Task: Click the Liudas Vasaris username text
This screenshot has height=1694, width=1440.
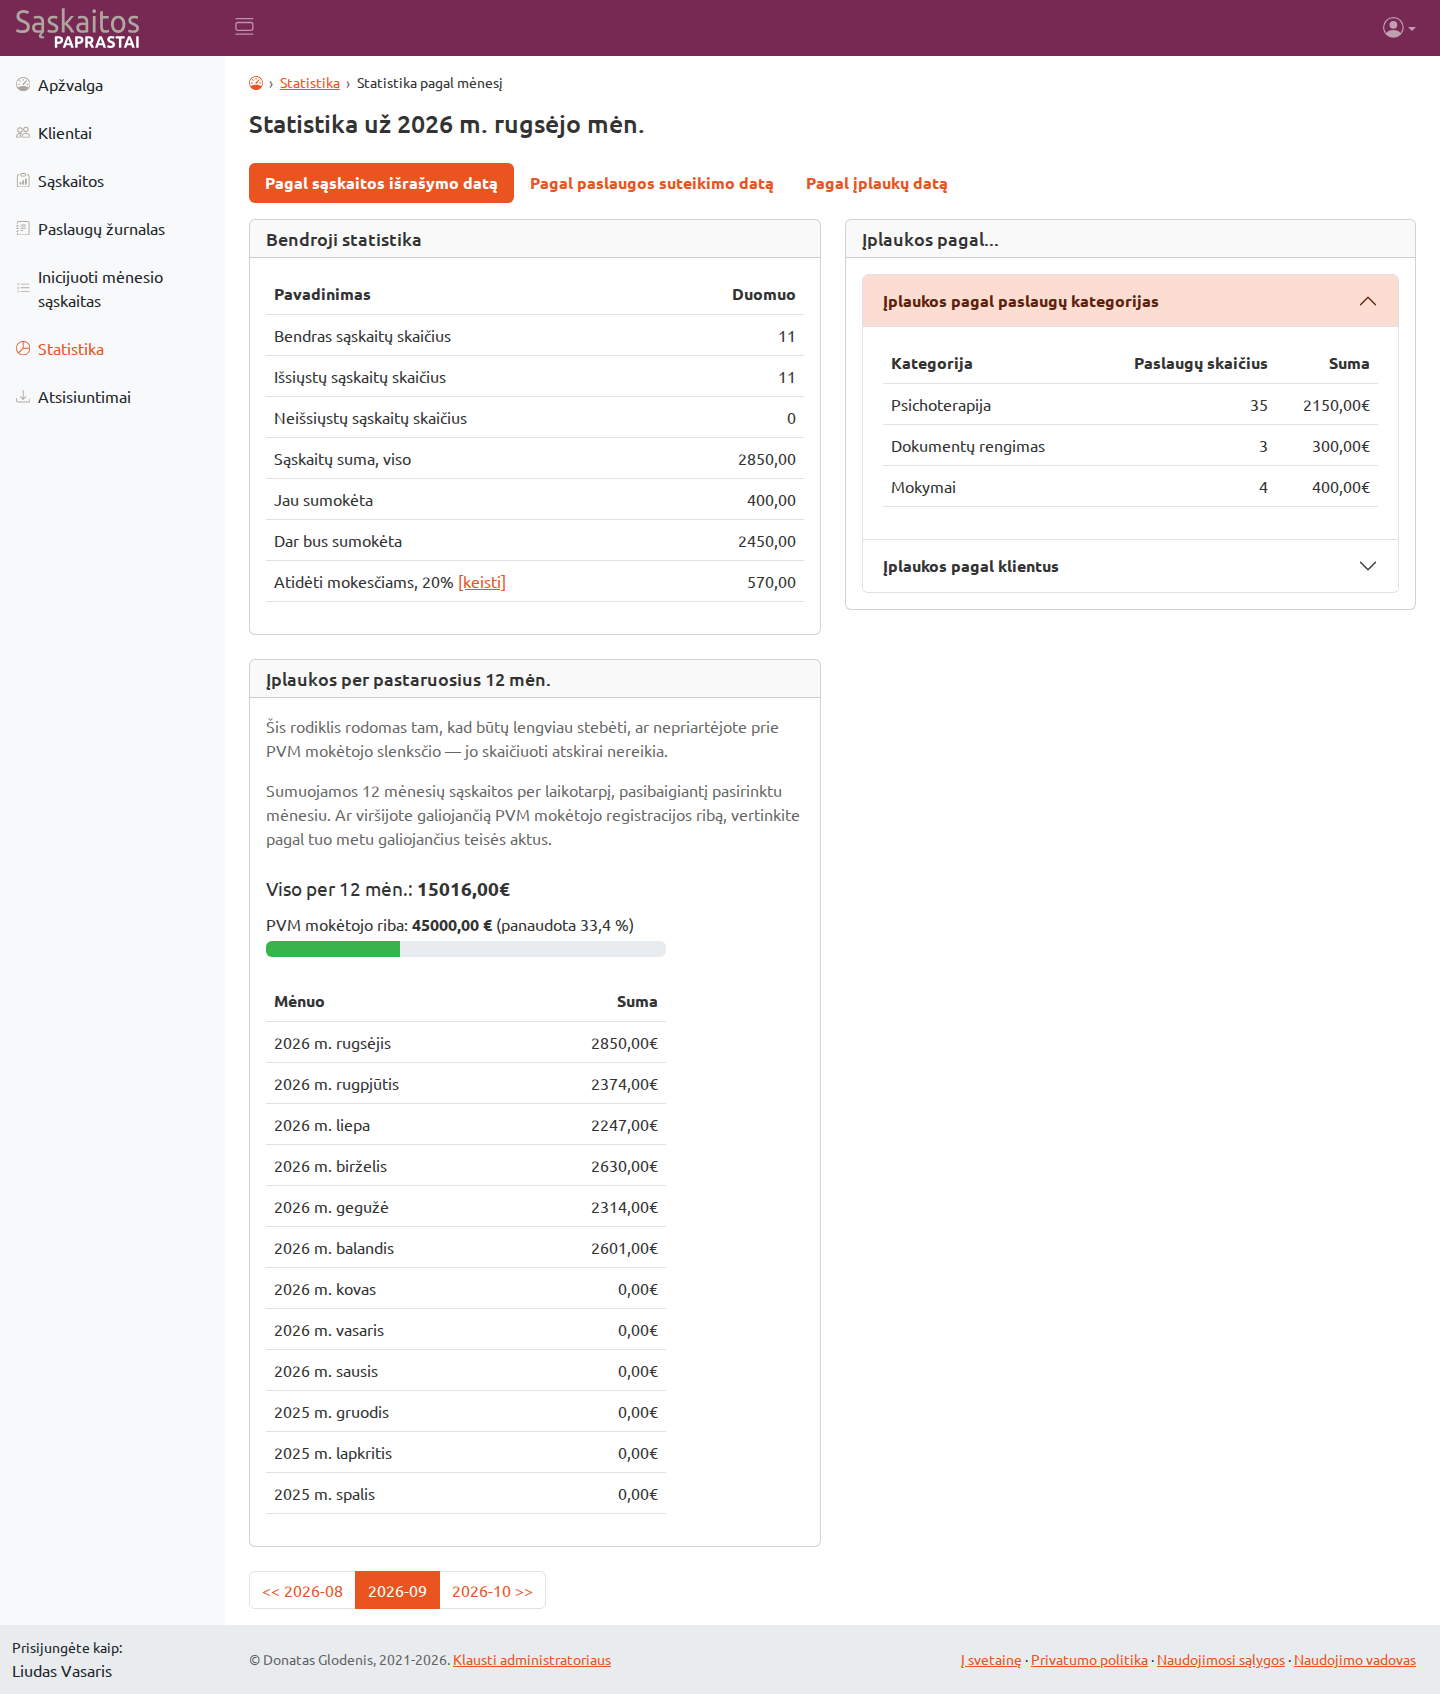Action: point(62,1671)
